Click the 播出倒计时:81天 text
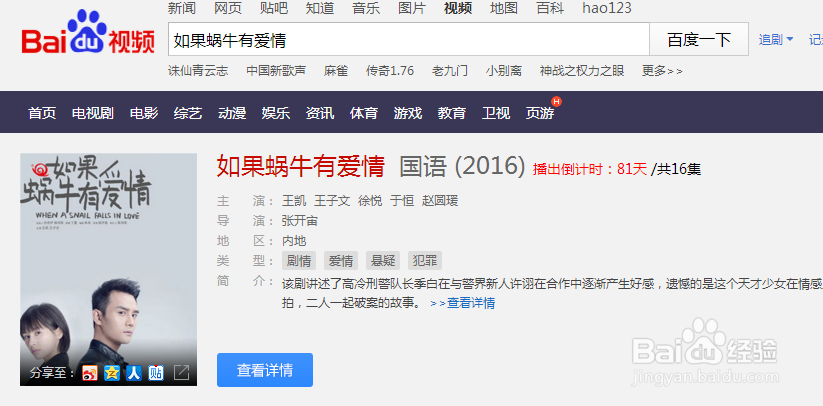 [x=590, y=169]
